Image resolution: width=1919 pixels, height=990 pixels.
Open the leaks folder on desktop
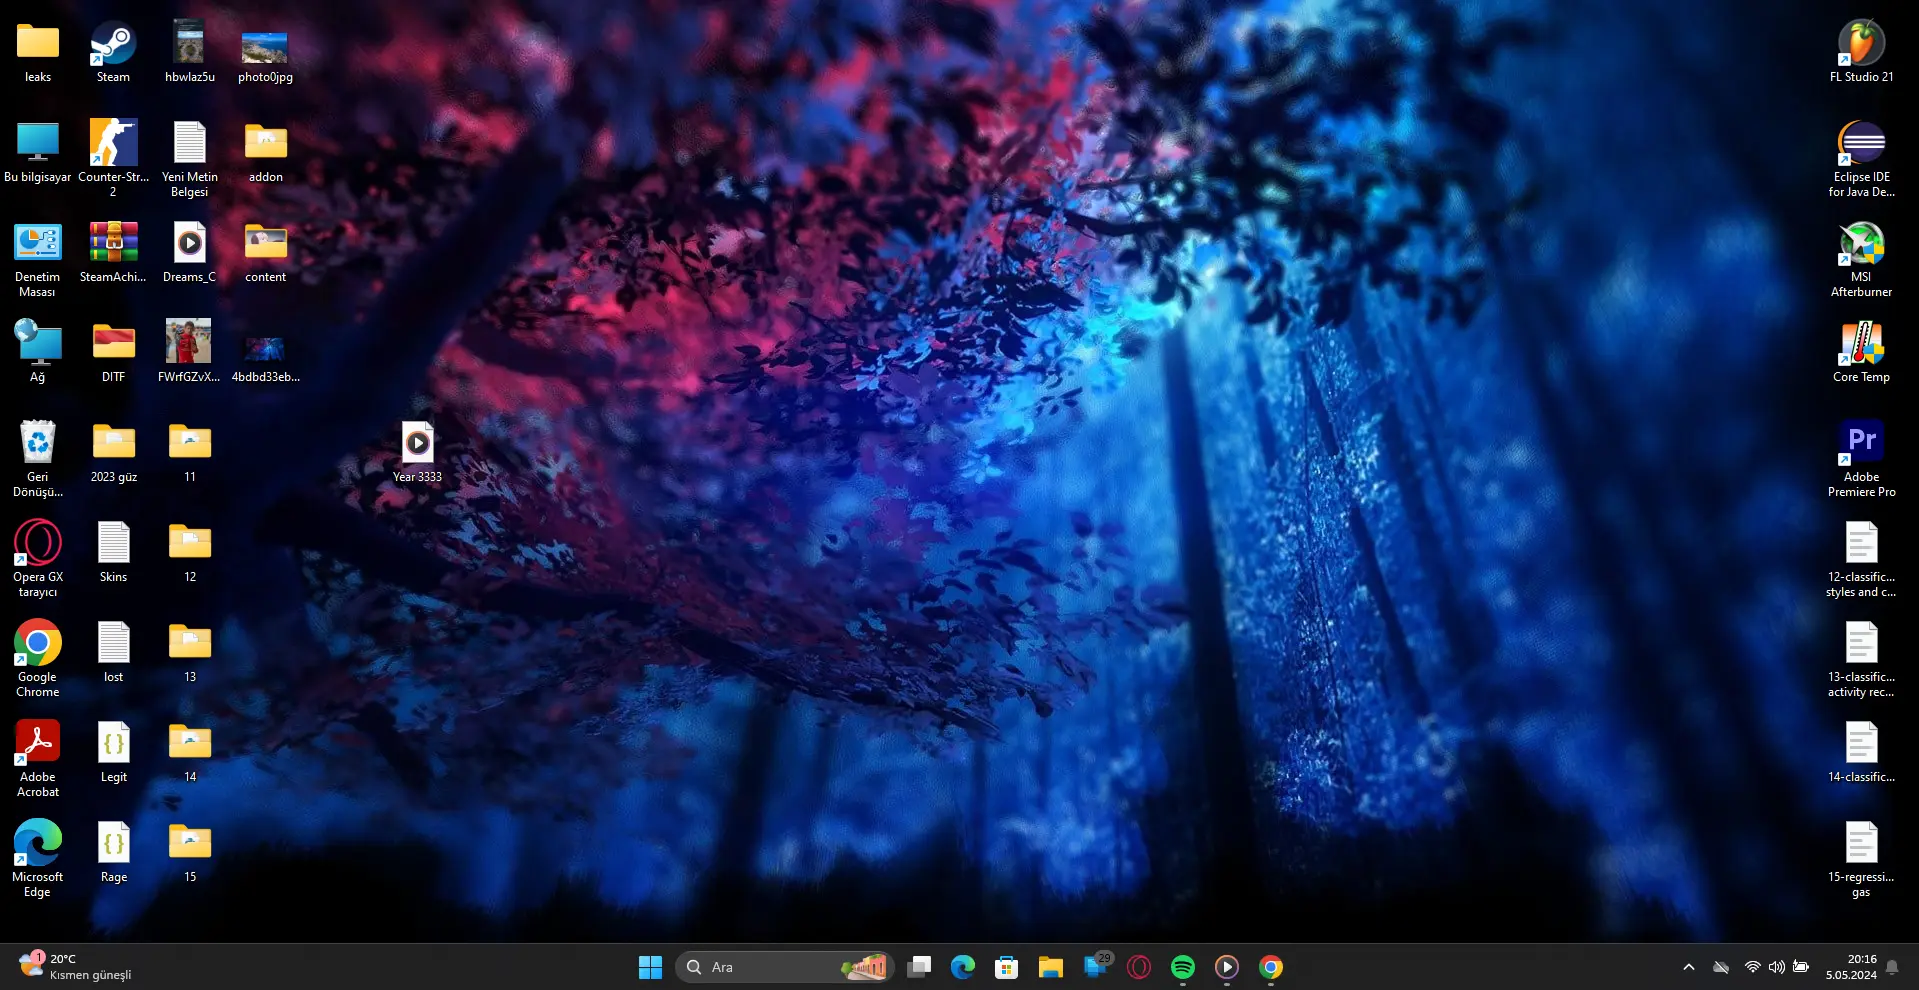(38, 53)
